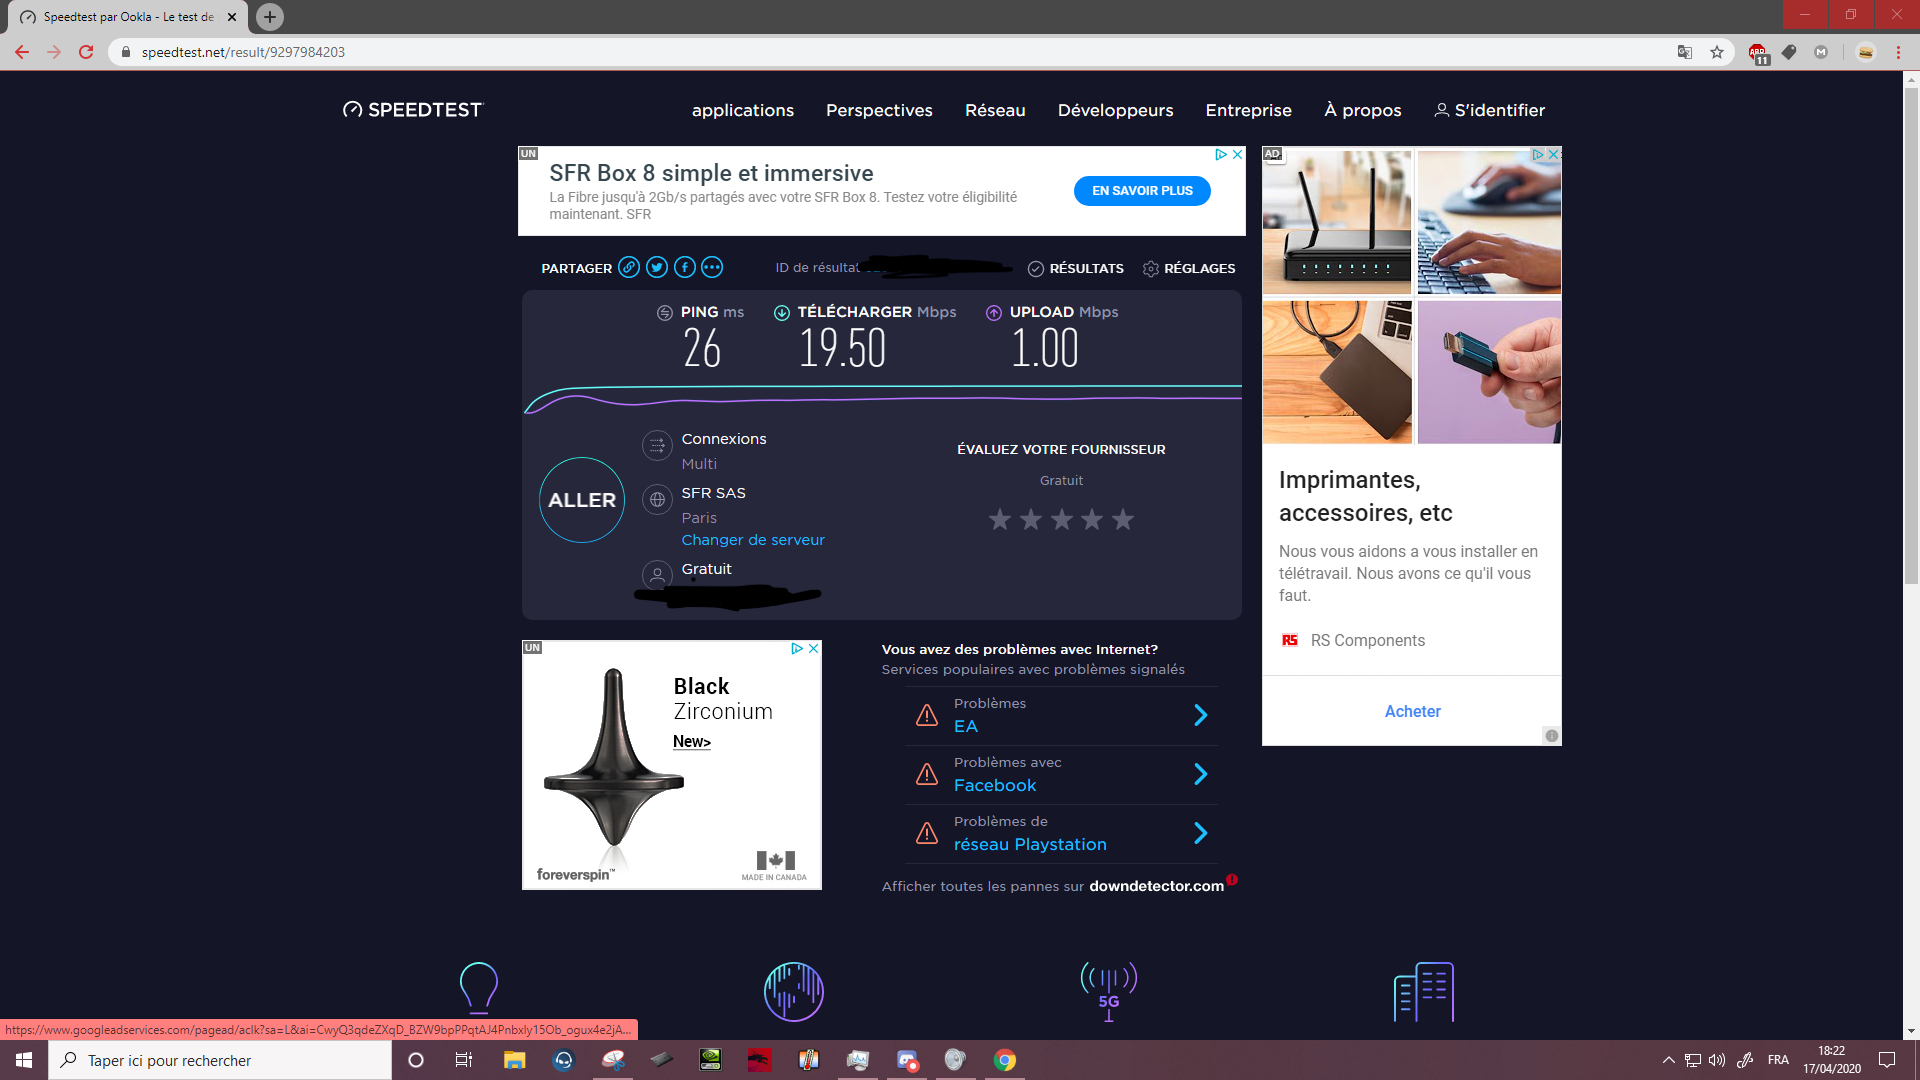Viewport: 1920px width, 1080px height.
Task: Open more sharing options ellipsis icon
Action: tap(712, 267)
